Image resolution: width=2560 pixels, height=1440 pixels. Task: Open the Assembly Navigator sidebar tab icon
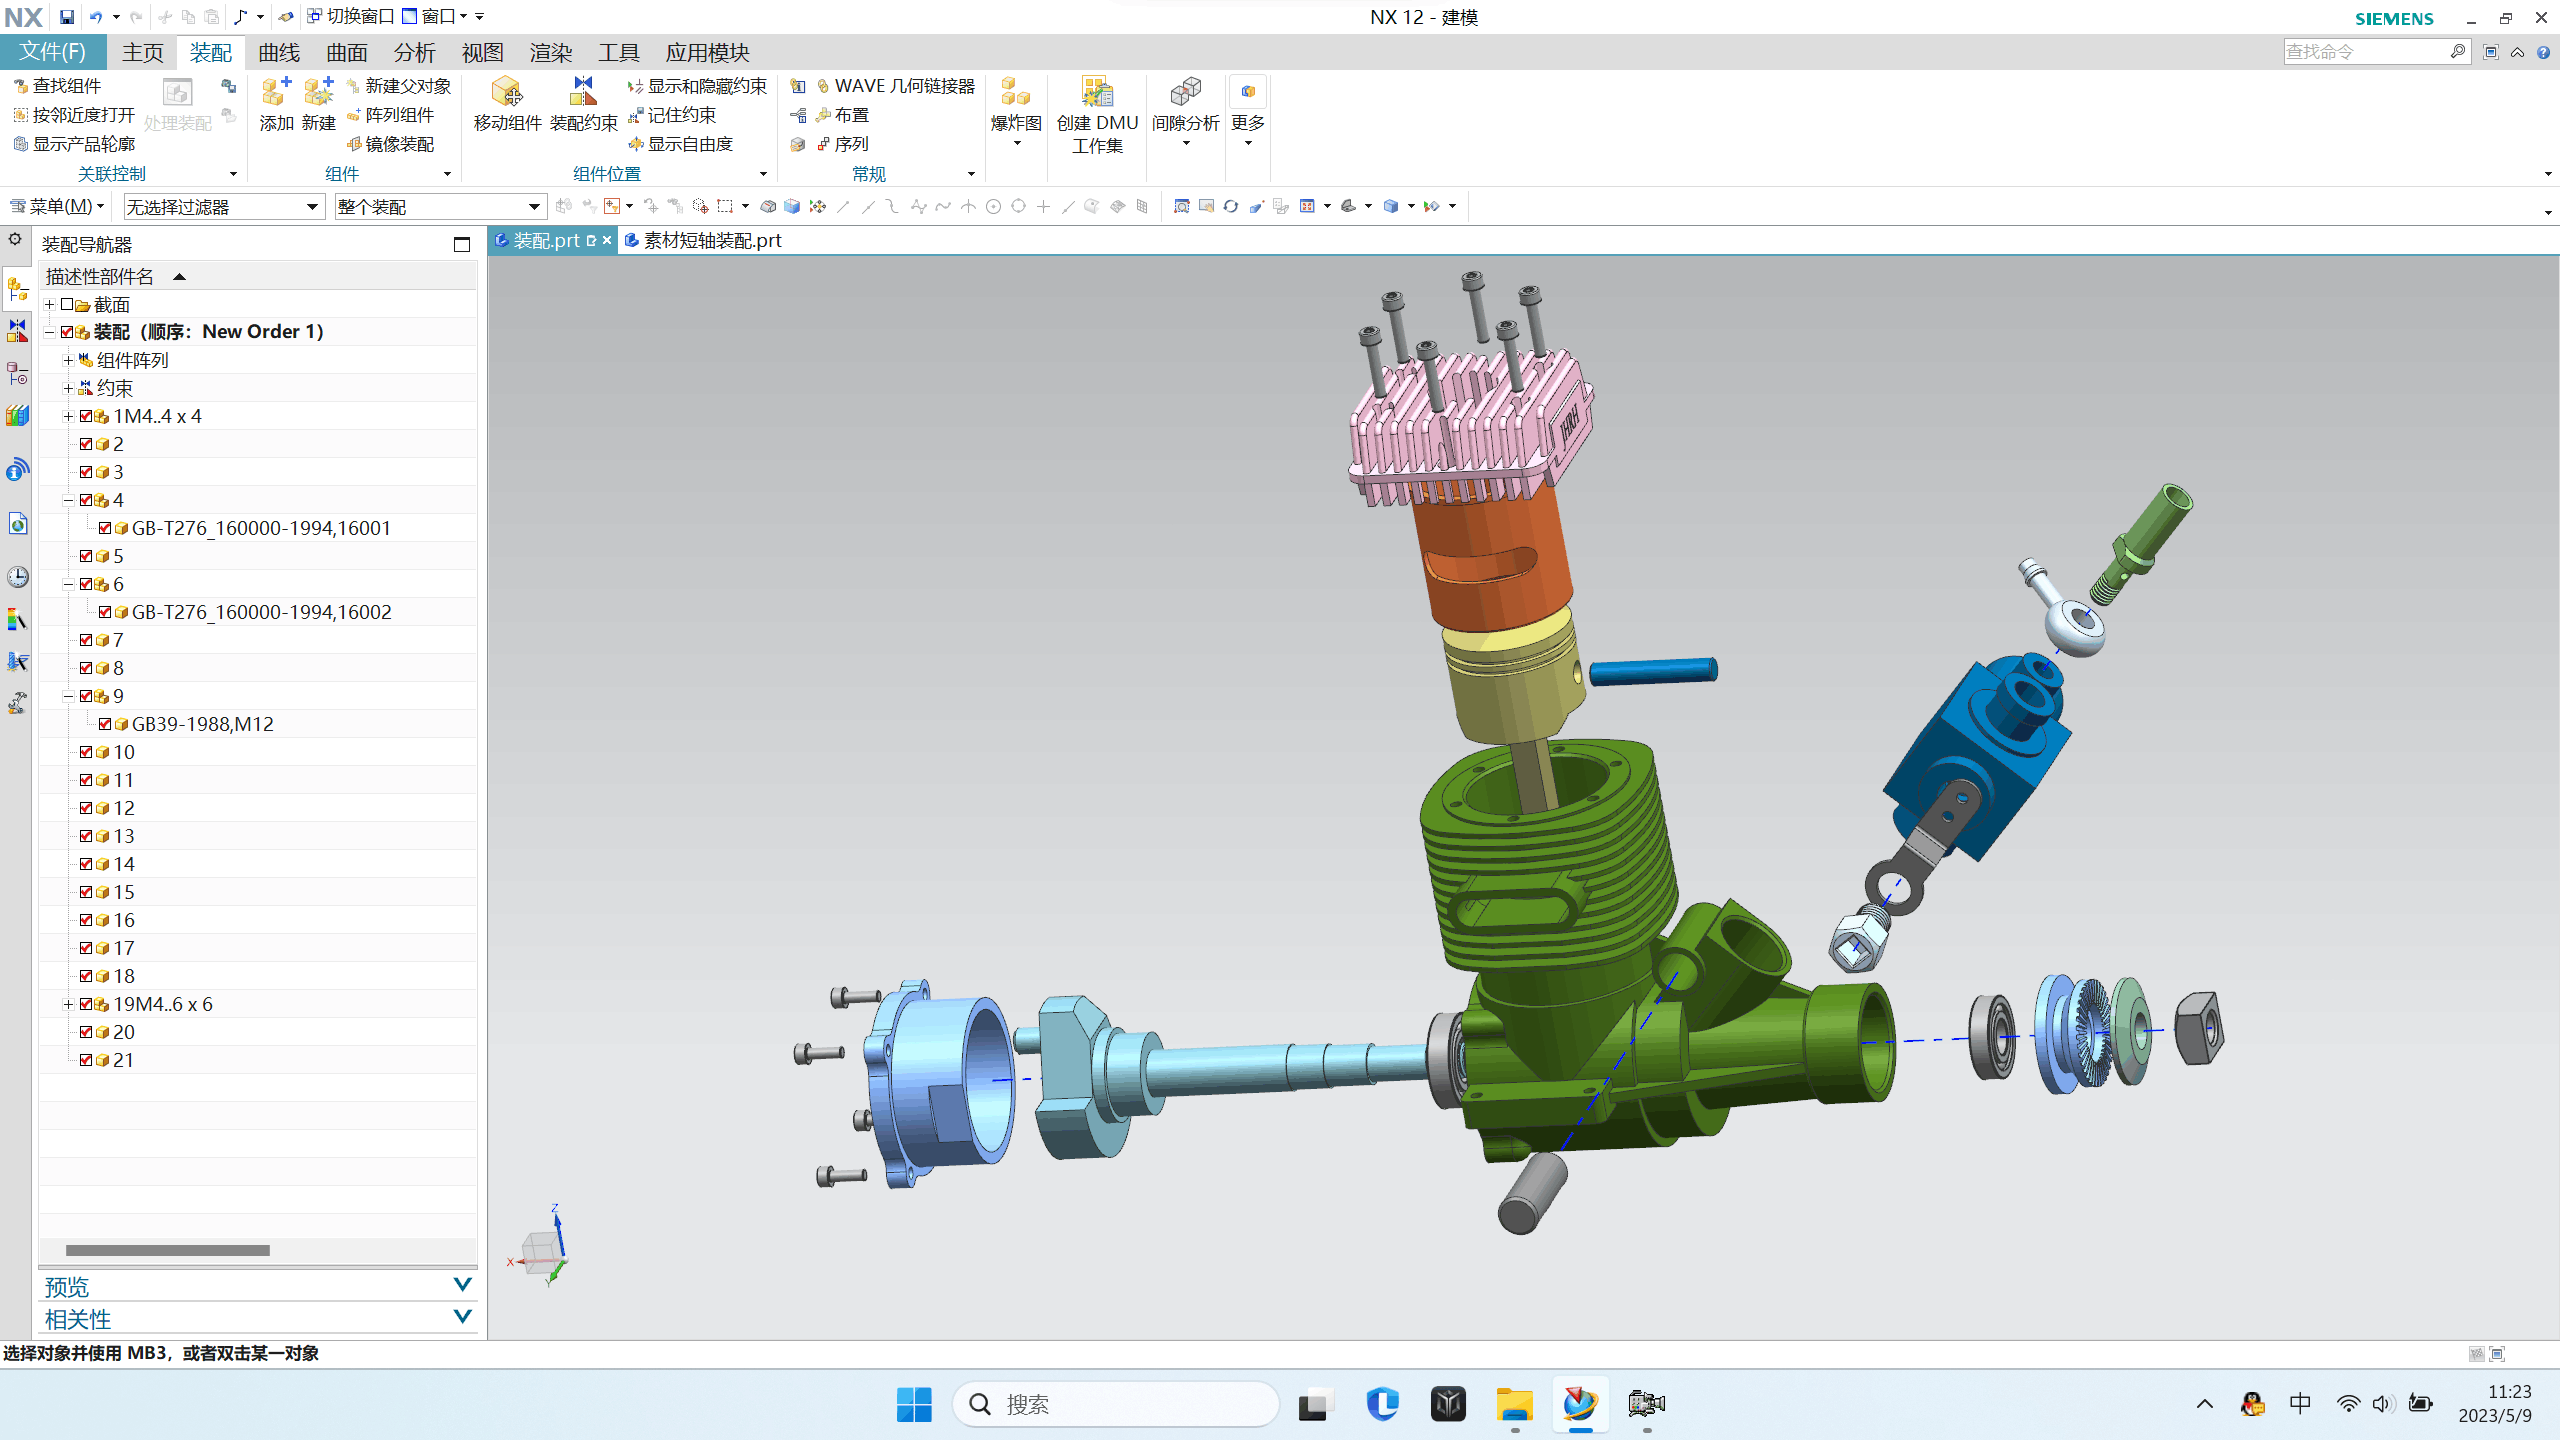(17, 289)
